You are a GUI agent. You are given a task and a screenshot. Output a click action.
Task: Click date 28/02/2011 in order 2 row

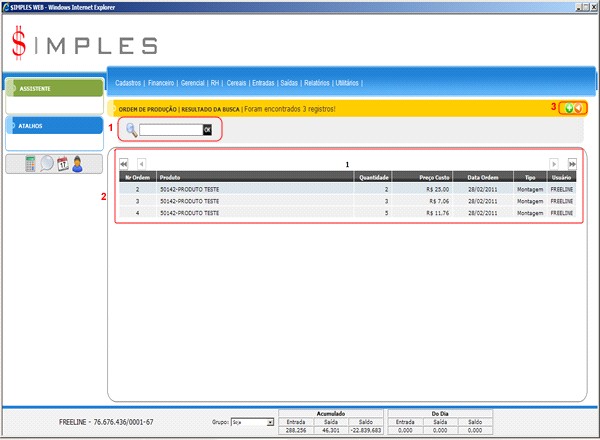(x=483, y=189)
